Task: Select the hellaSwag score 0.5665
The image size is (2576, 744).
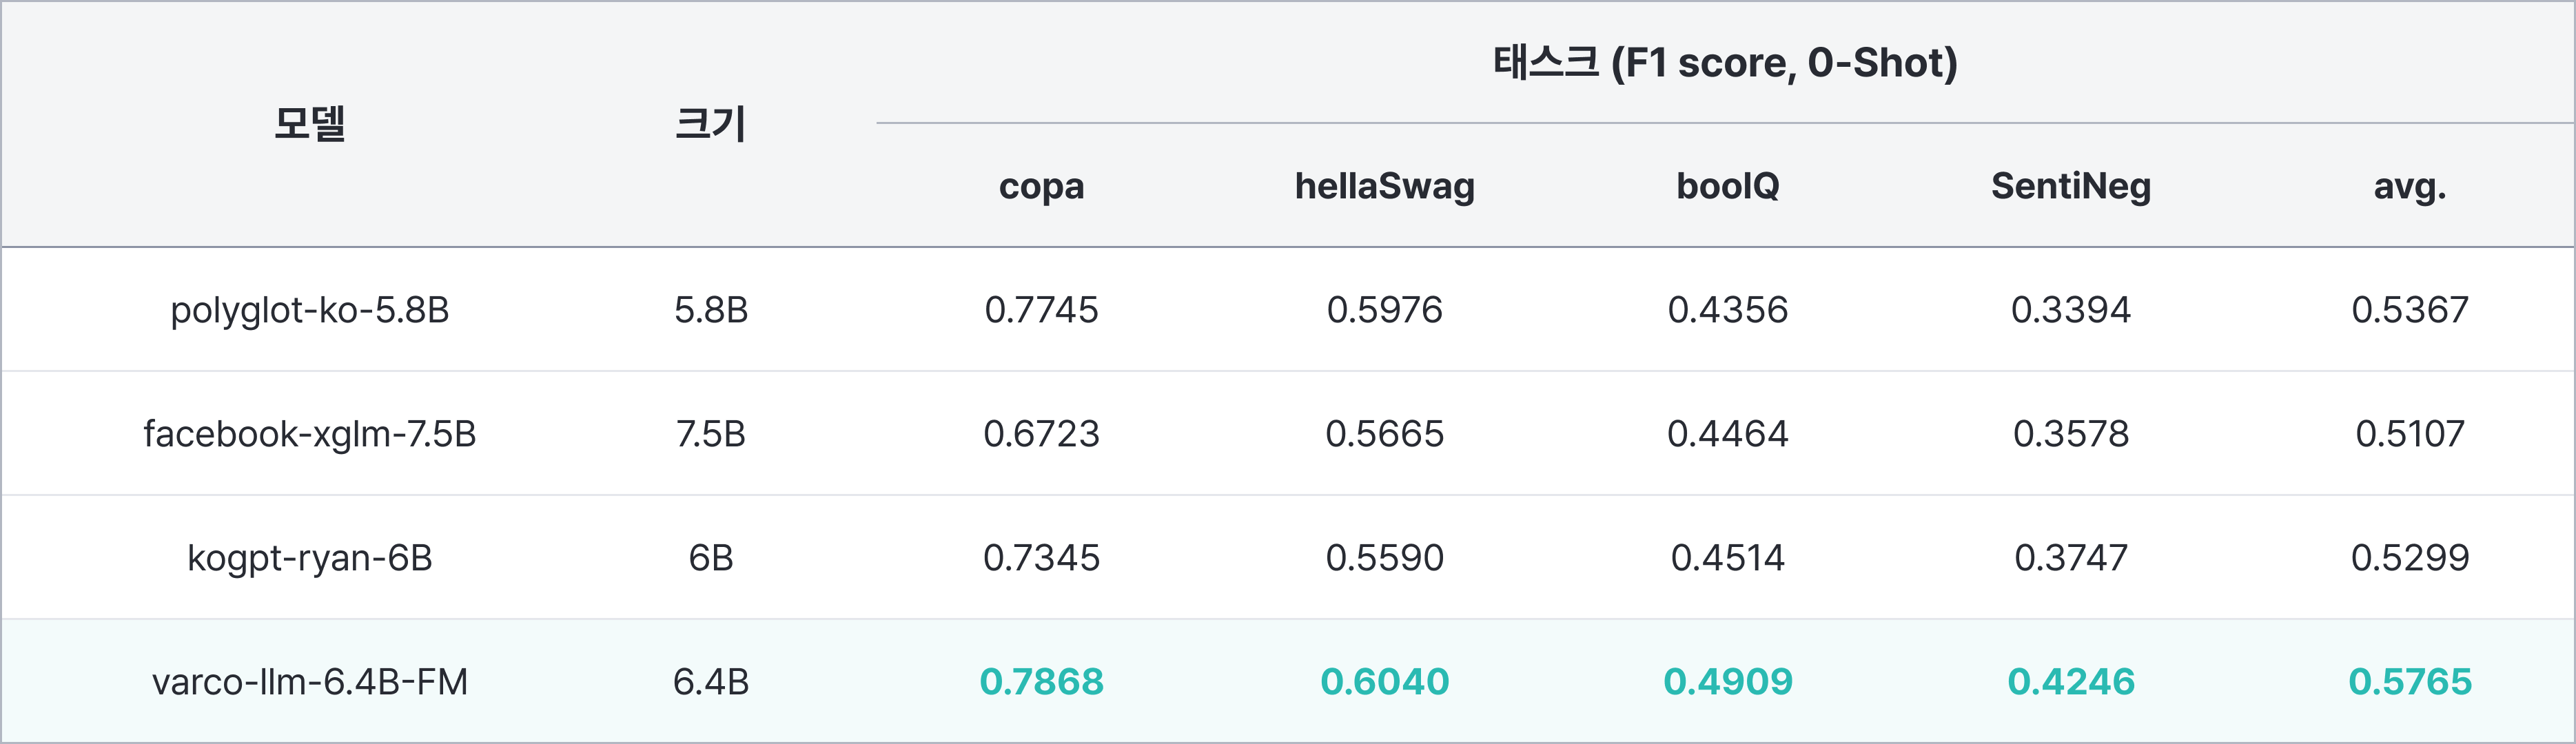Action: 1384,434
